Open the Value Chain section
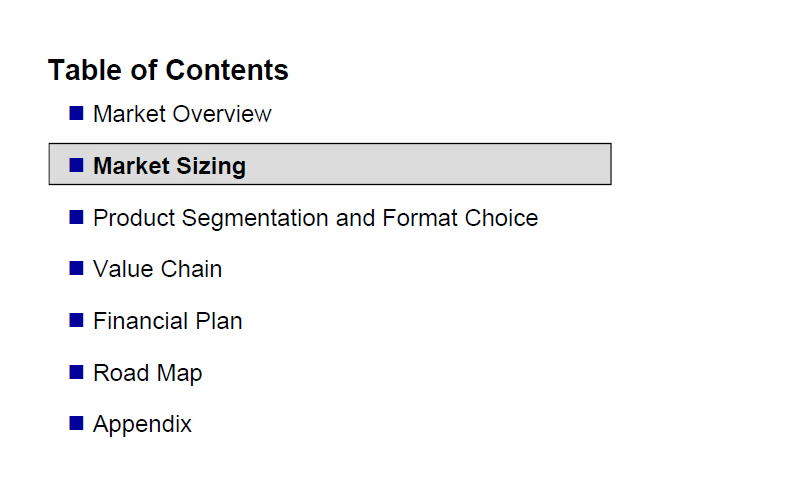The image size is (800, 500). click(158, 269)
